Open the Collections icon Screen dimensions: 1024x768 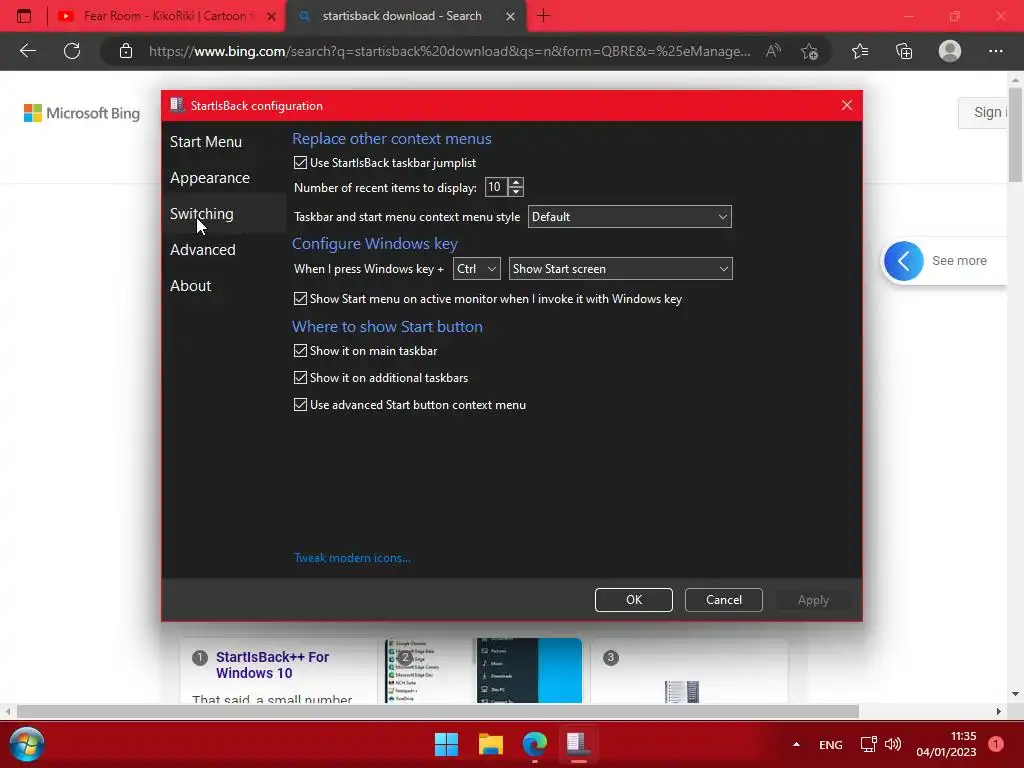[904, 51]
